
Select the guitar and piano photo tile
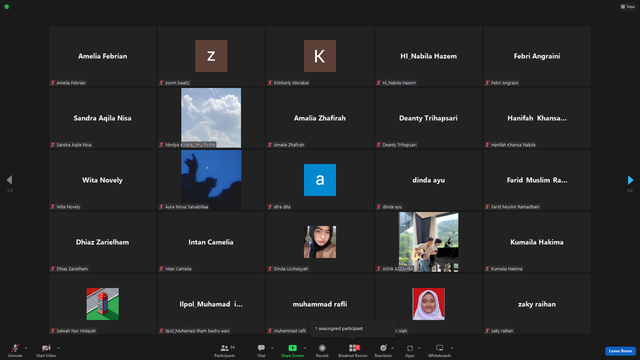click(x=429, y=242)
